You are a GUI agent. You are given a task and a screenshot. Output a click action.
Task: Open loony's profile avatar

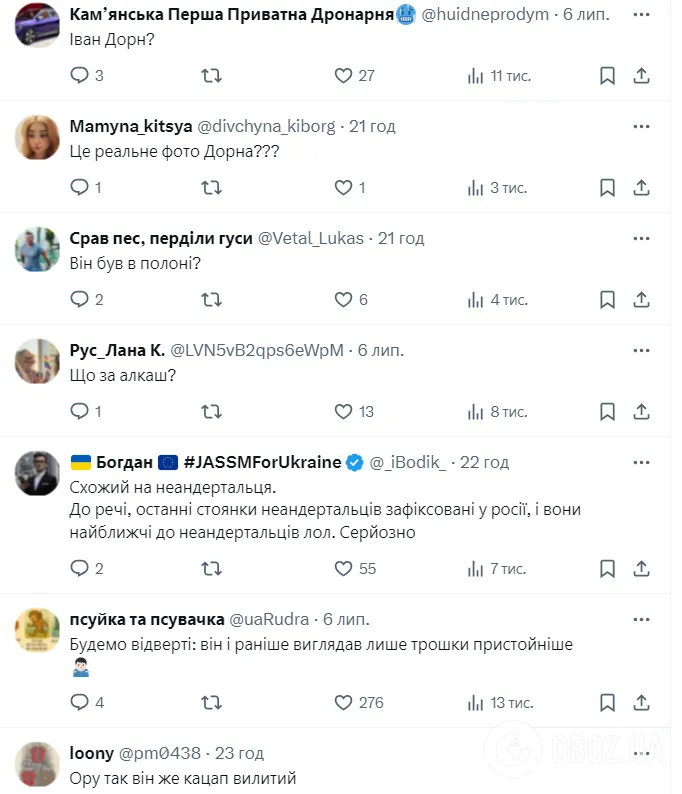(37, 764)
